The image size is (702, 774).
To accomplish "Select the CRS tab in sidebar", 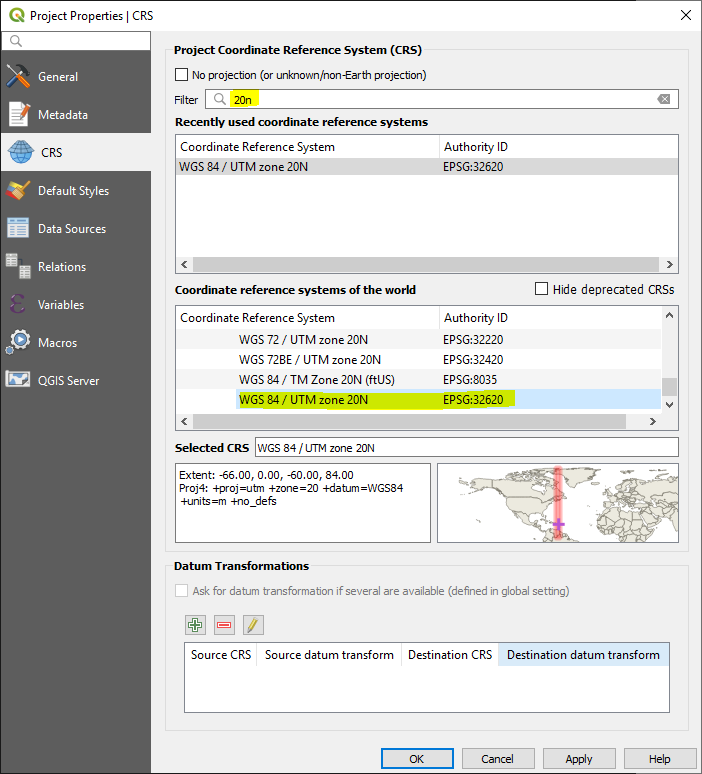I will [x=50, y=153].
